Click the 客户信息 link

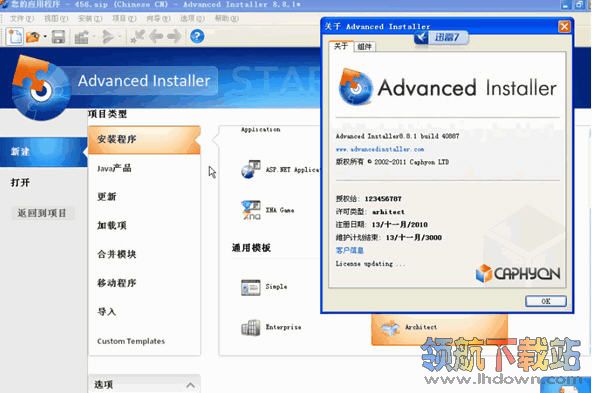click(350, 250)
